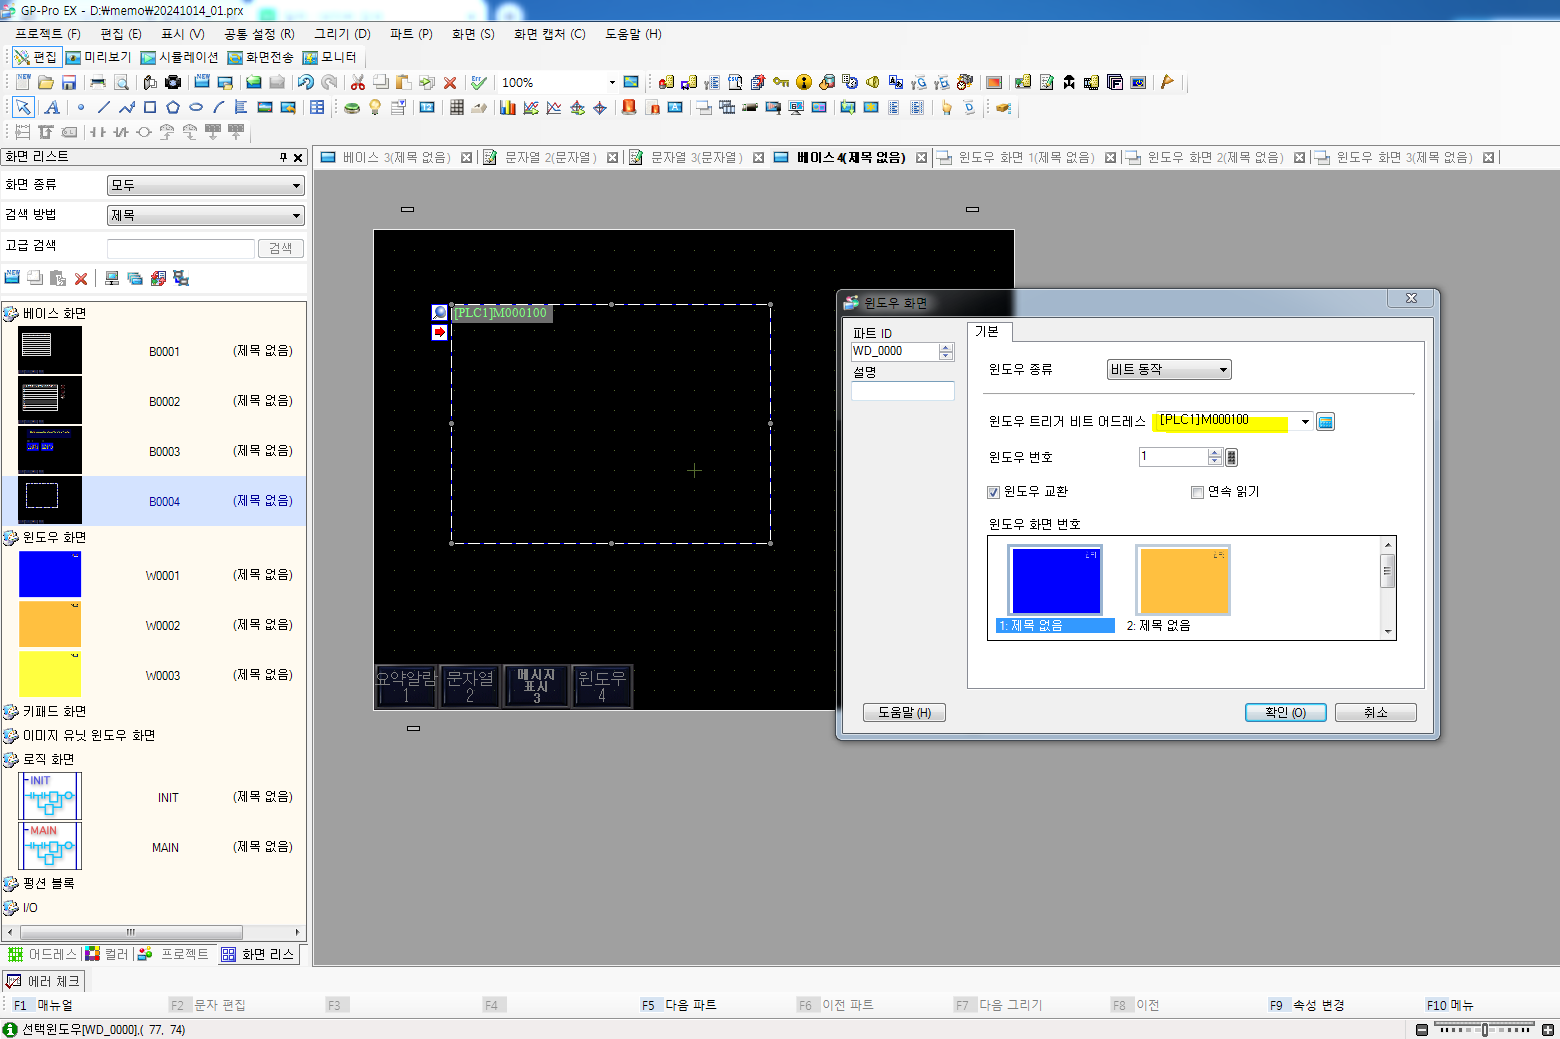Viewport: 1560px width, 1039px height.
Task: Click the 화면전송 transfer button
Action: coord(261,58)
